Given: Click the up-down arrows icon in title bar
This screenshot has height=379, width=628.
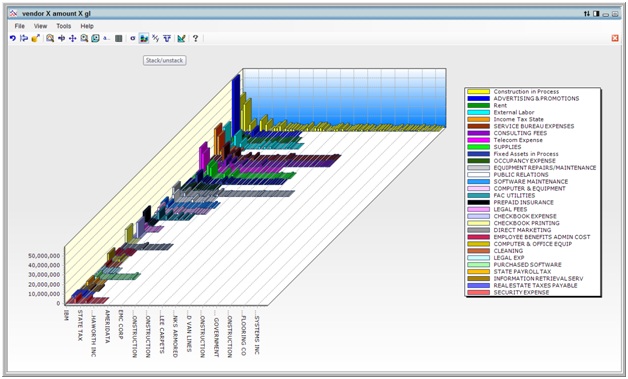Looking at the screenshot, I should point(587,14).
